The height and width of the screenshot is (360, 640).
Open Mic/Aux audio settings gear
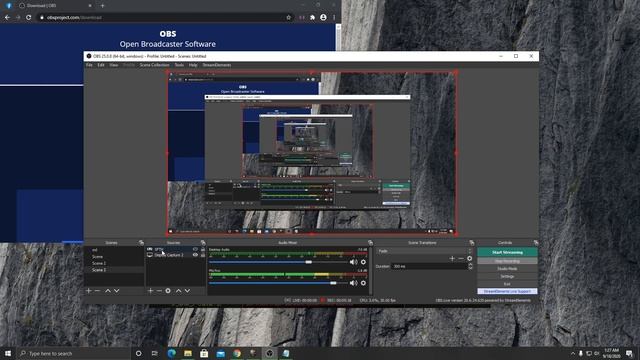(363, 283)
